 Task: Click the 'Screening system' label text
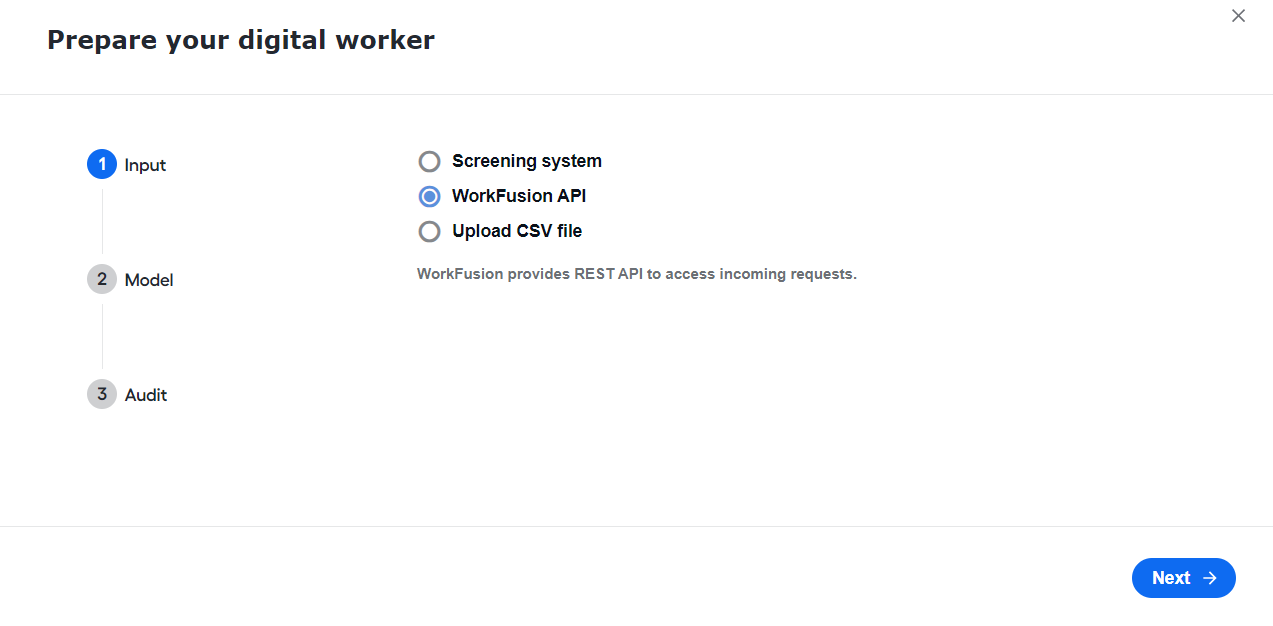(x=527, y=161)
